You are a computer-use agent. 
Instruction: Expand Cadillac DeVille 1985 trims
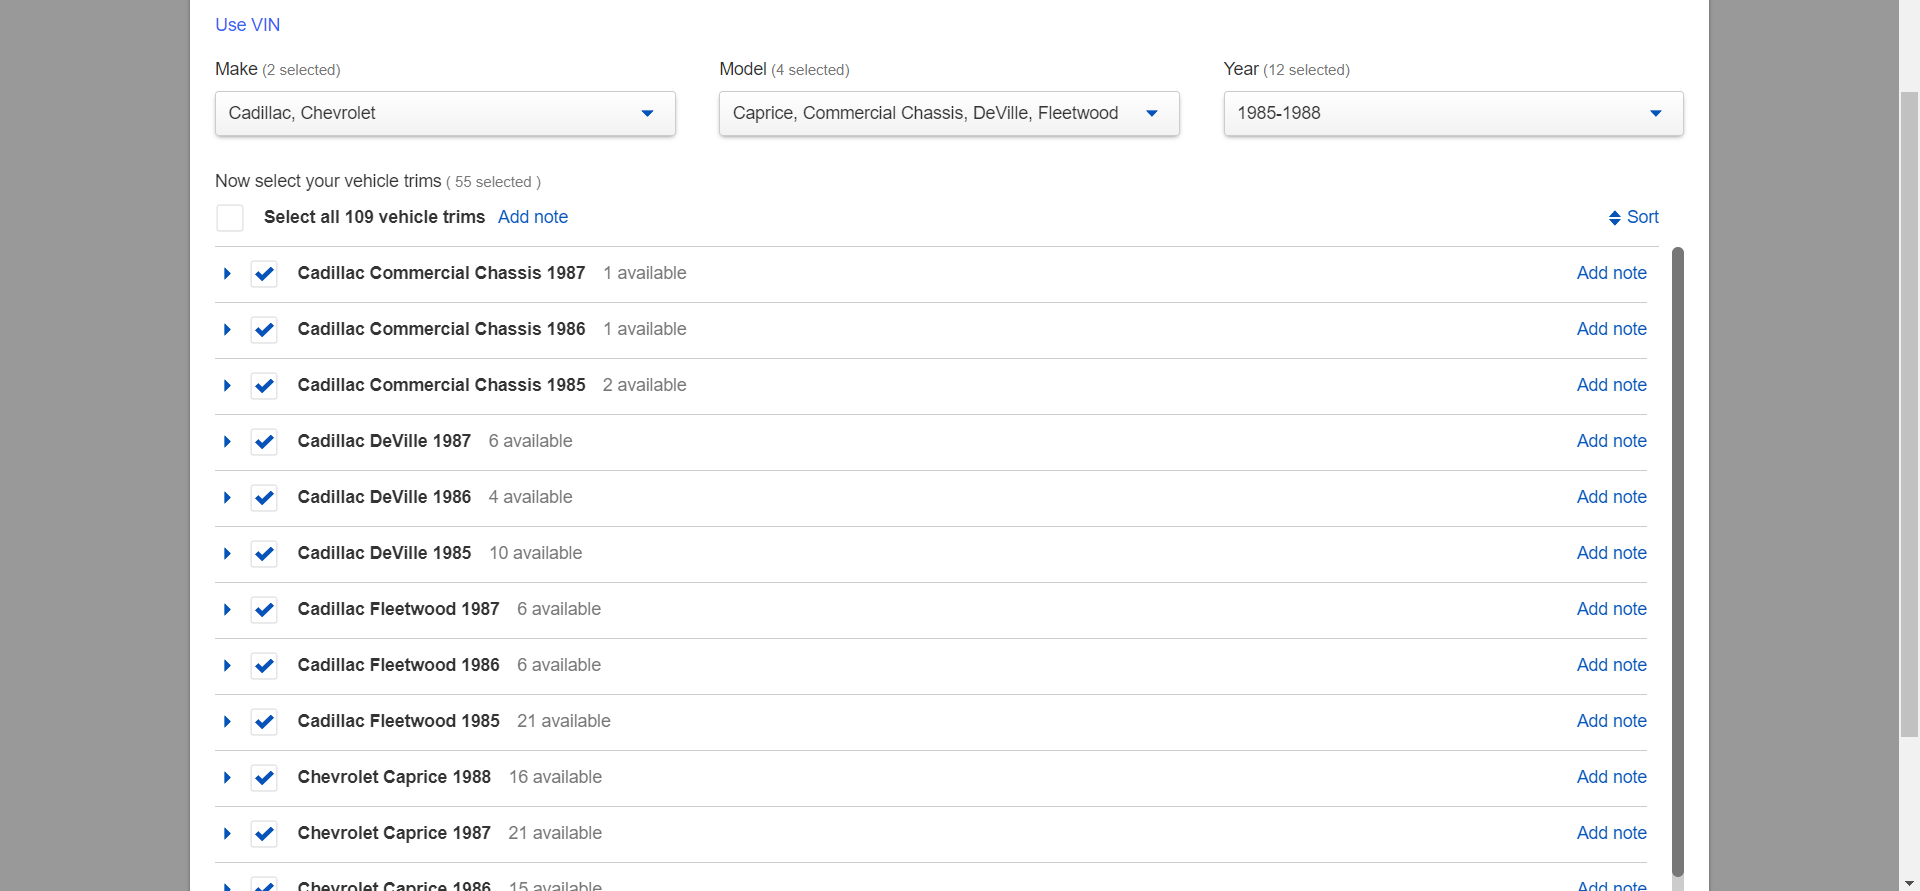(x=227, y=554)
